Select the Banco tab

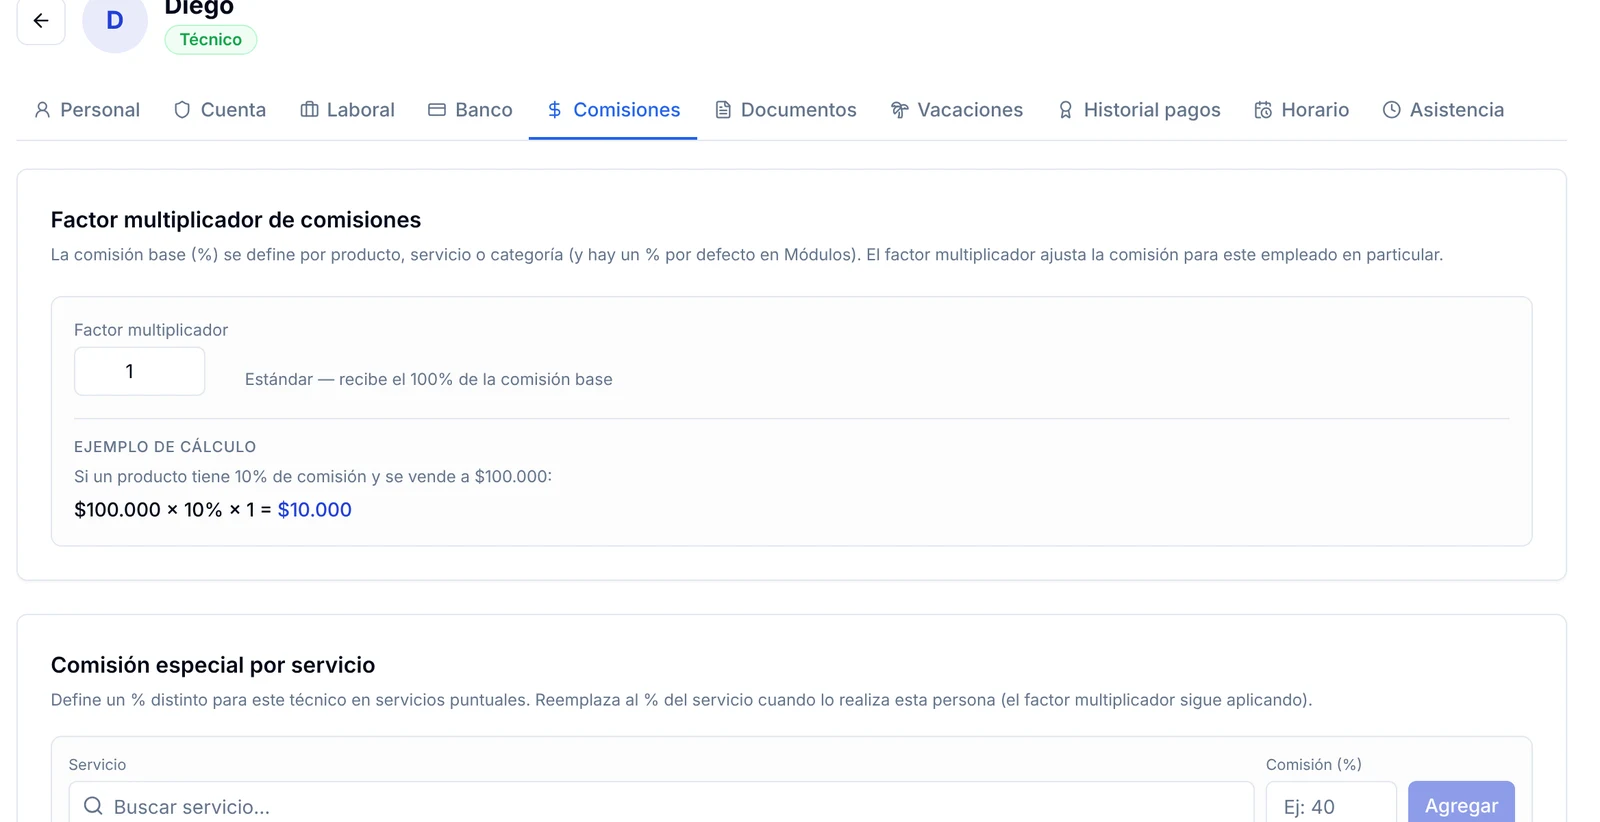point(470,110)
